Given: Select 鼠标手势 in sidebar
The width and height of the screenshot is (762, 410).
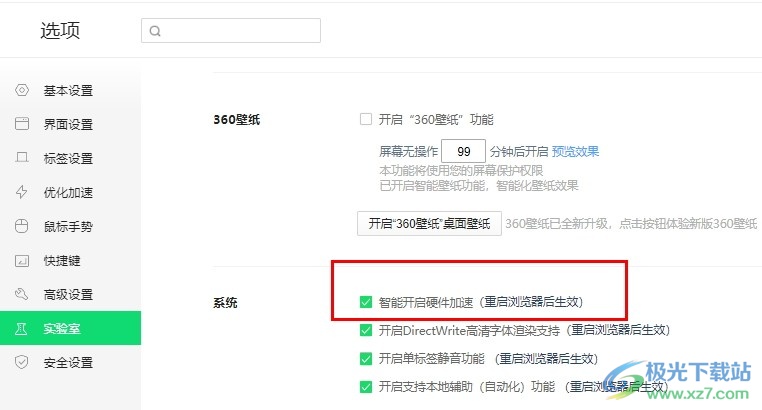Looking at the screenshot, I should click(x=70, y=226).
